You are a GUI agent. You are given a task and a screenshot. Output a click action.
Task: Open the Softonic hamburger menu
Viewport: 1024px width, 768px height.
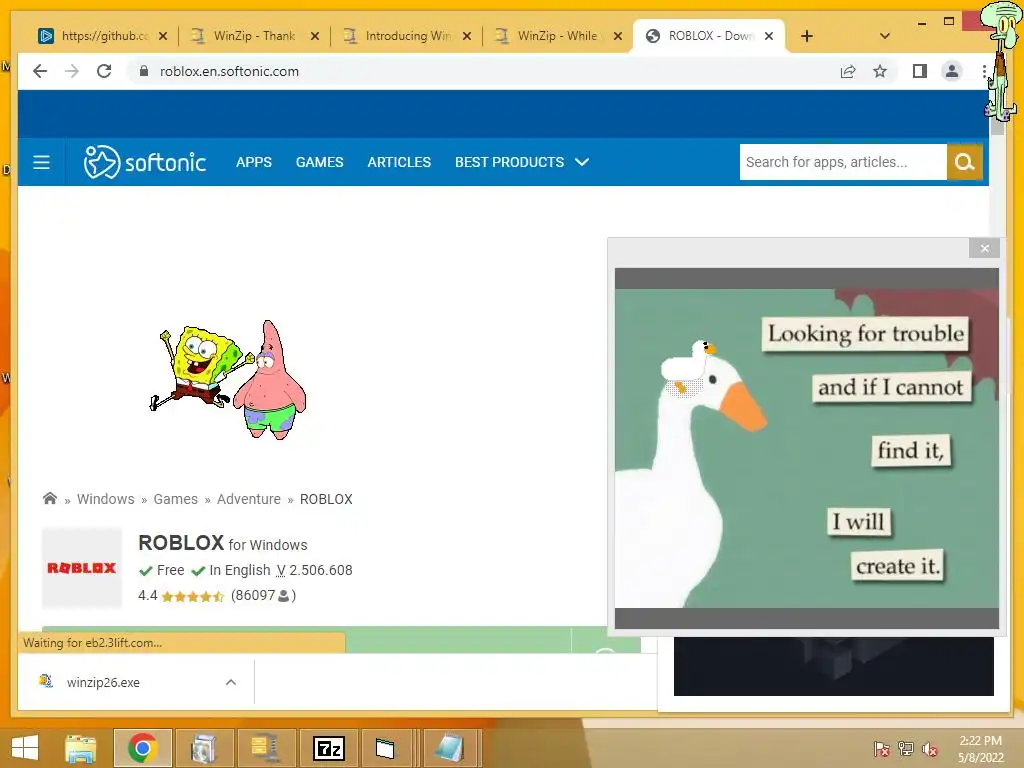coord(41,162)
